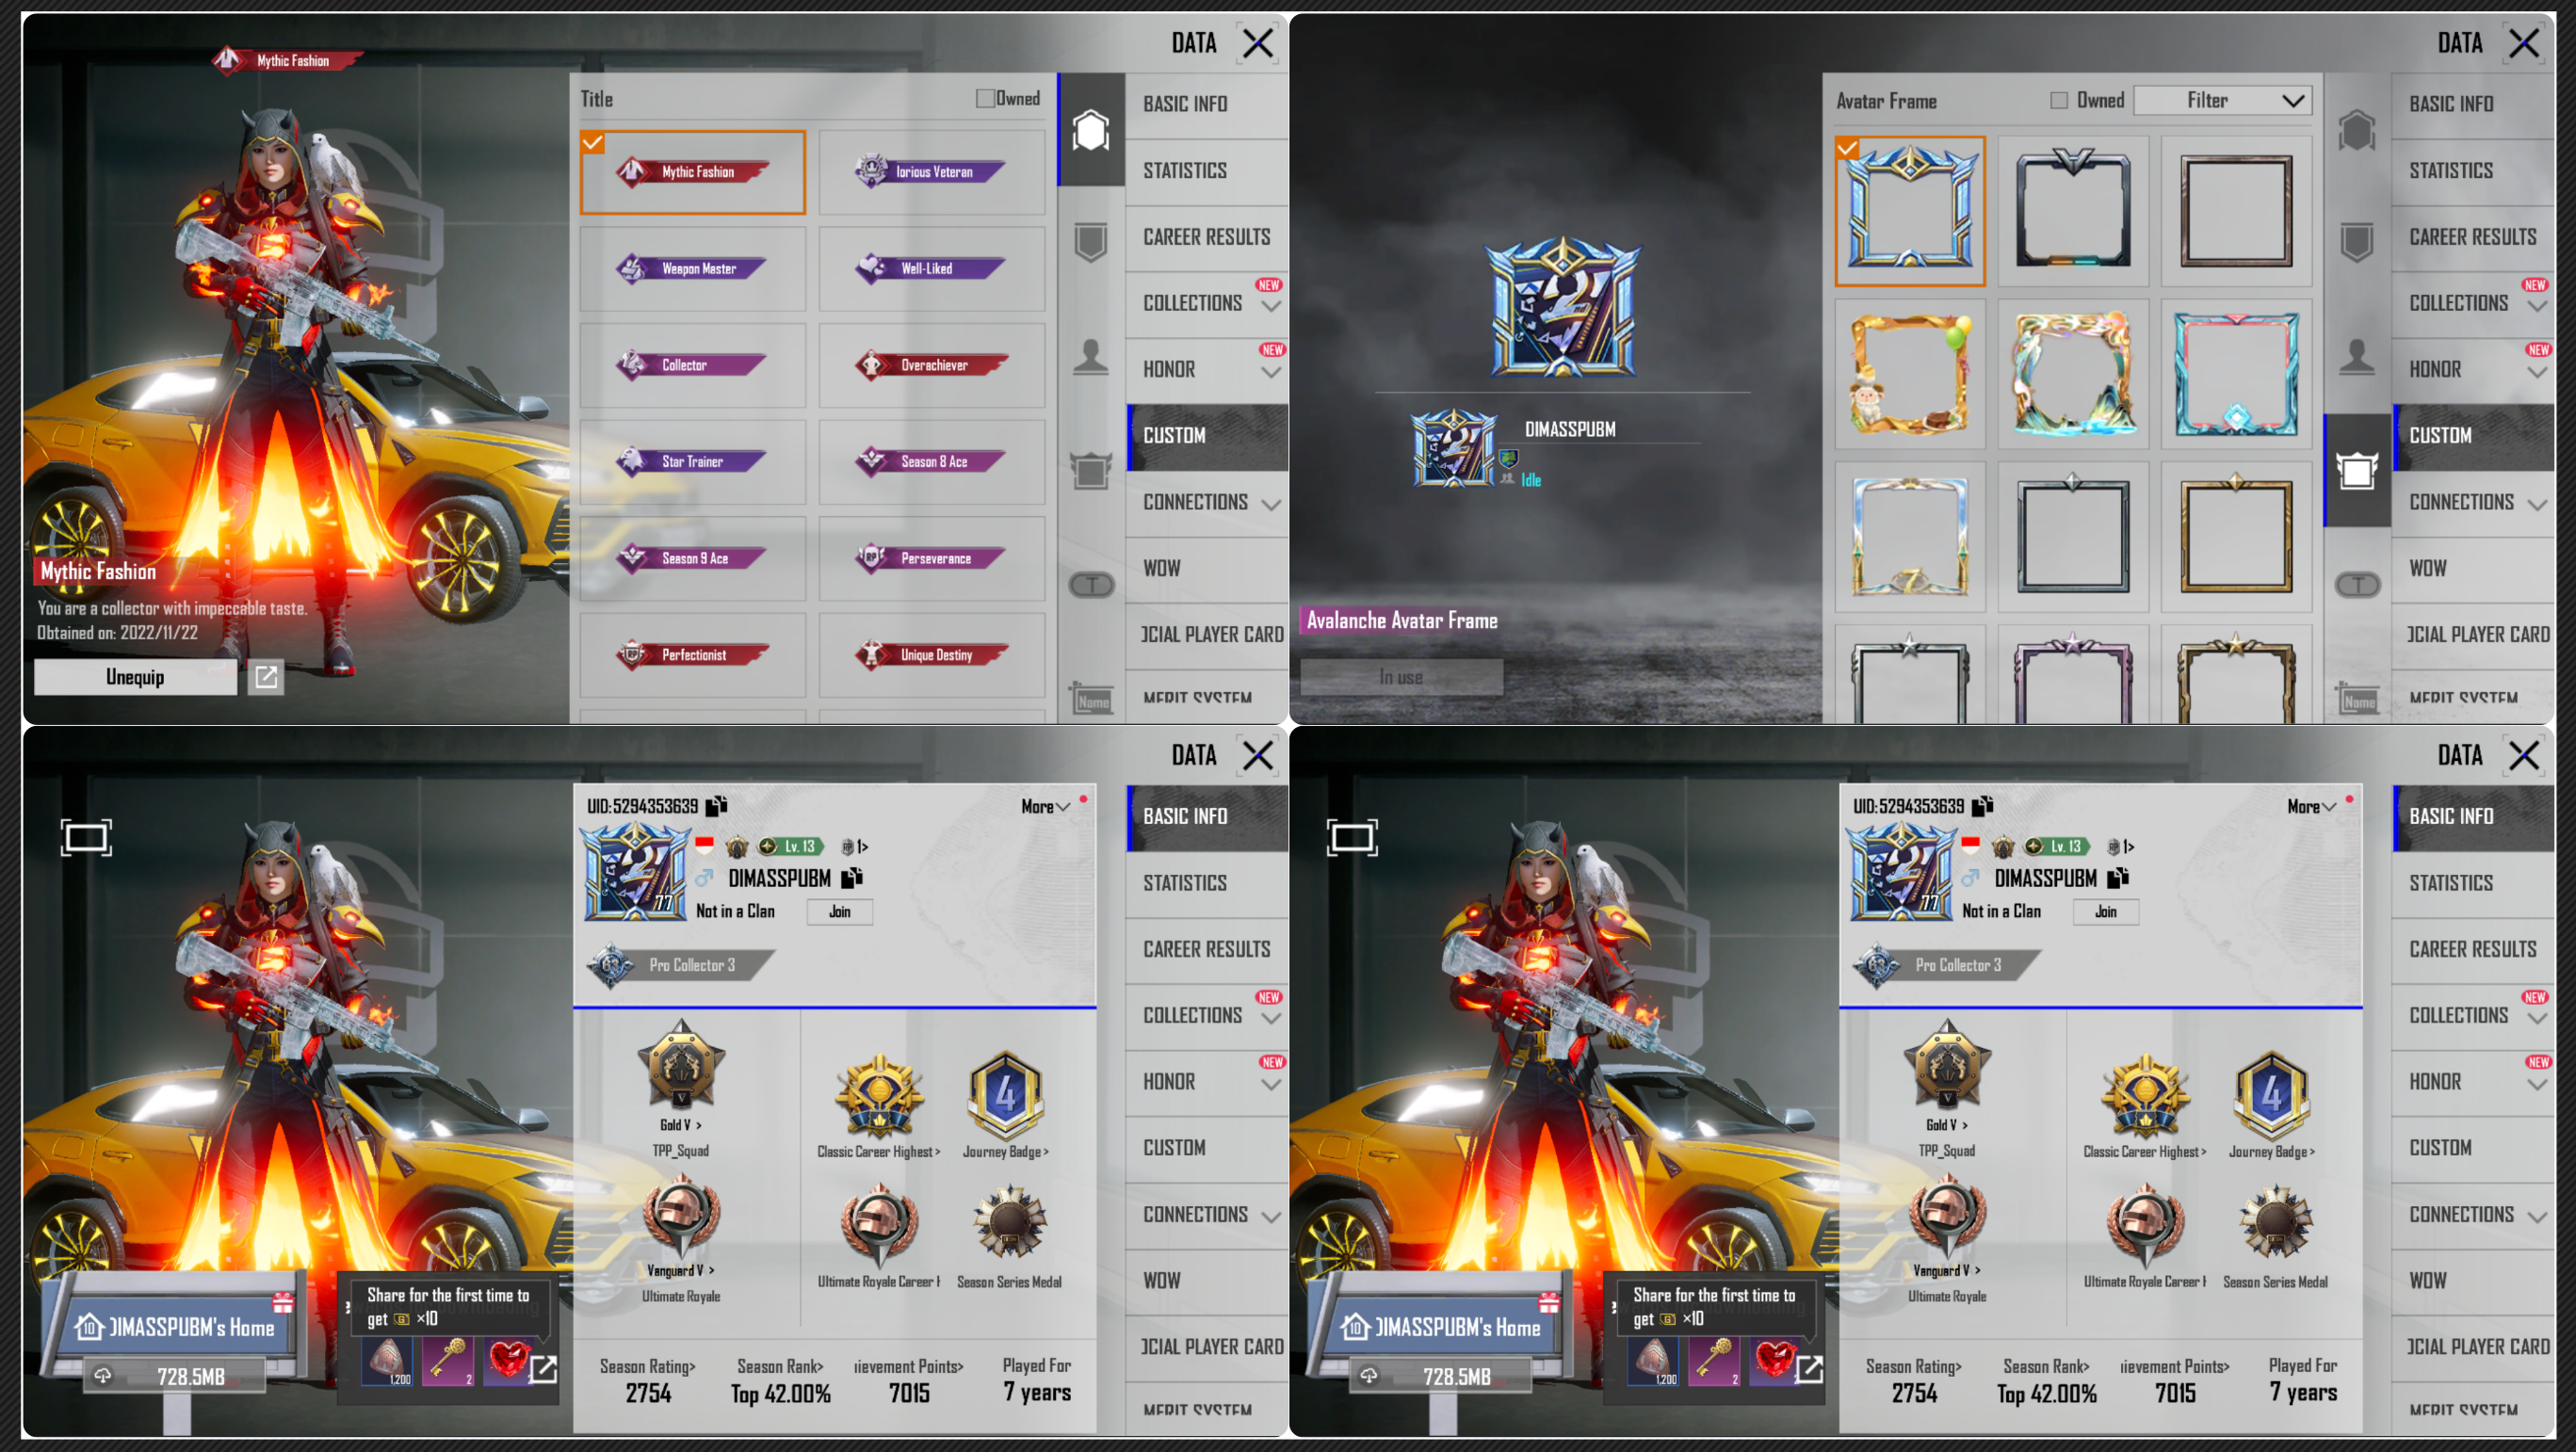Click share icon near heart item, bottom-left panel
This screenshot has height=1452, width=2576.
click(543, 1369)
